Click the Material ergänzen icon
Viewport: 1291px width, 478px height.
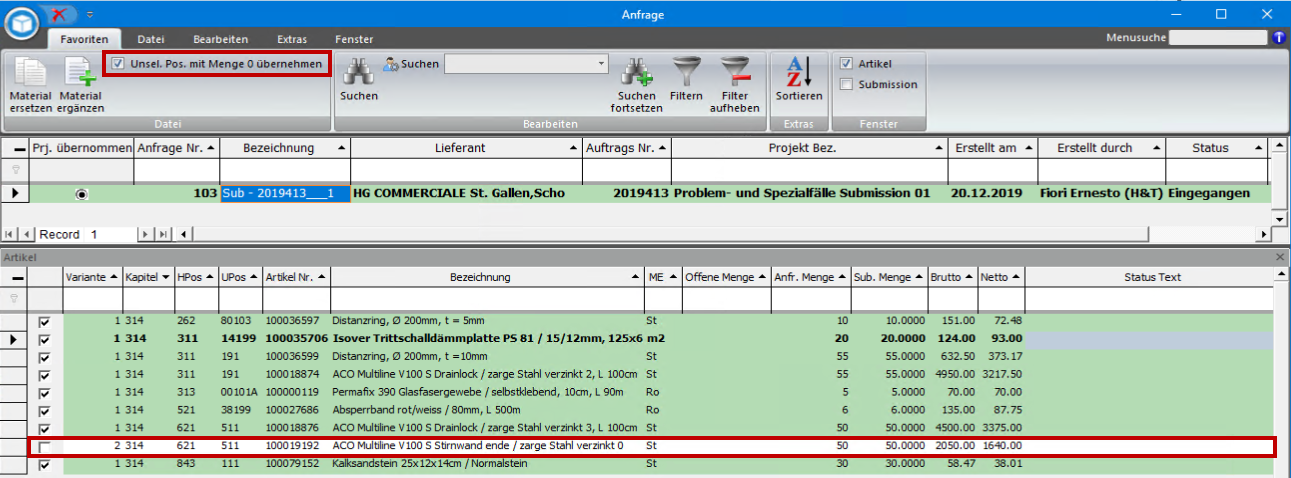[80, 73]
